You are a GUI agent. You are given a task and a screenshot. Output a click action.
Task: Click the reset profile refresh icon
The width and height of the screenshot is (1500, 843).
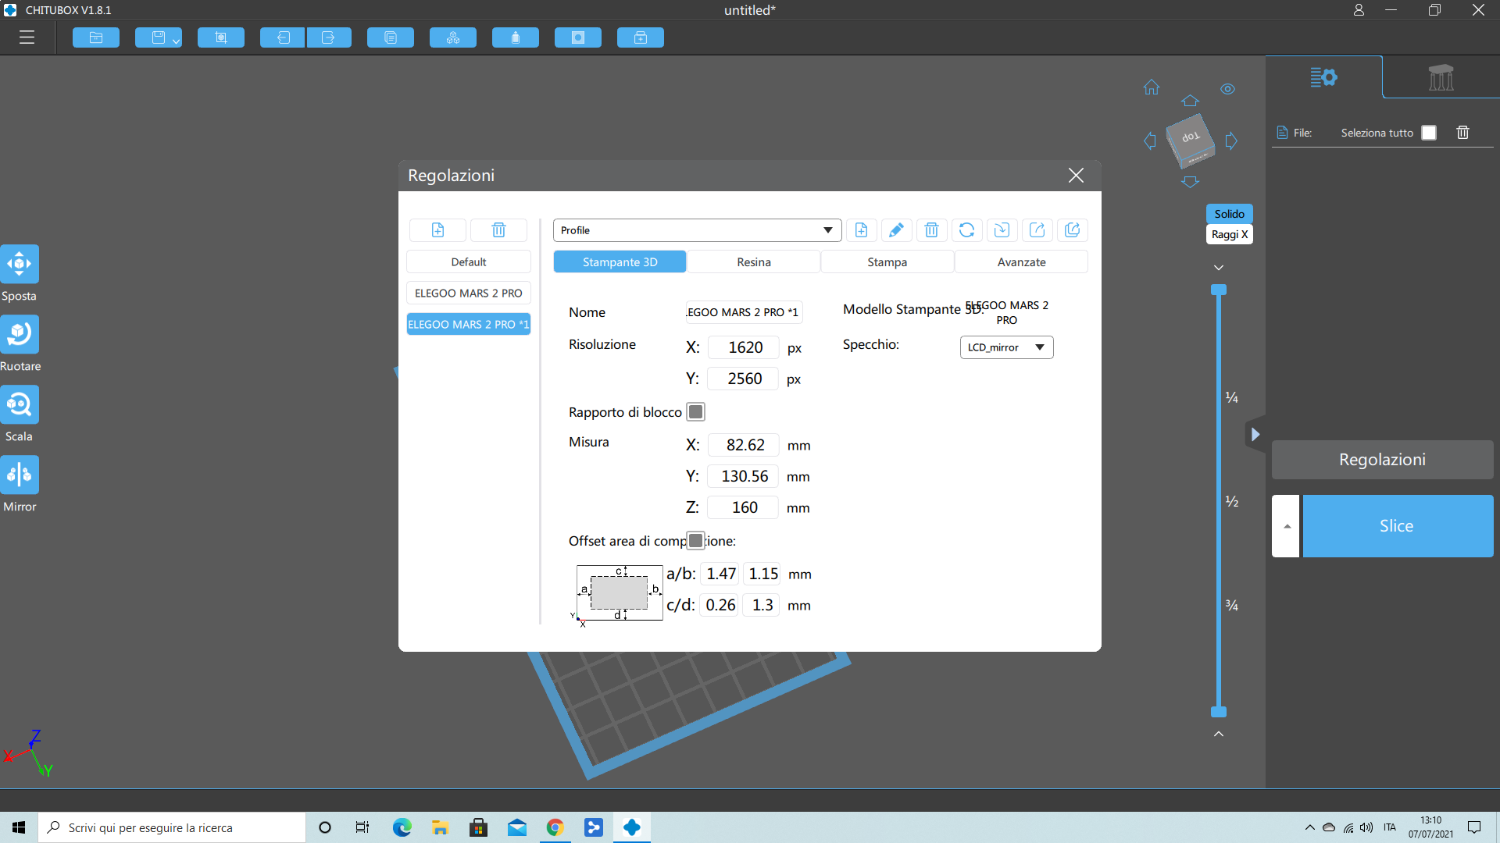967,230
